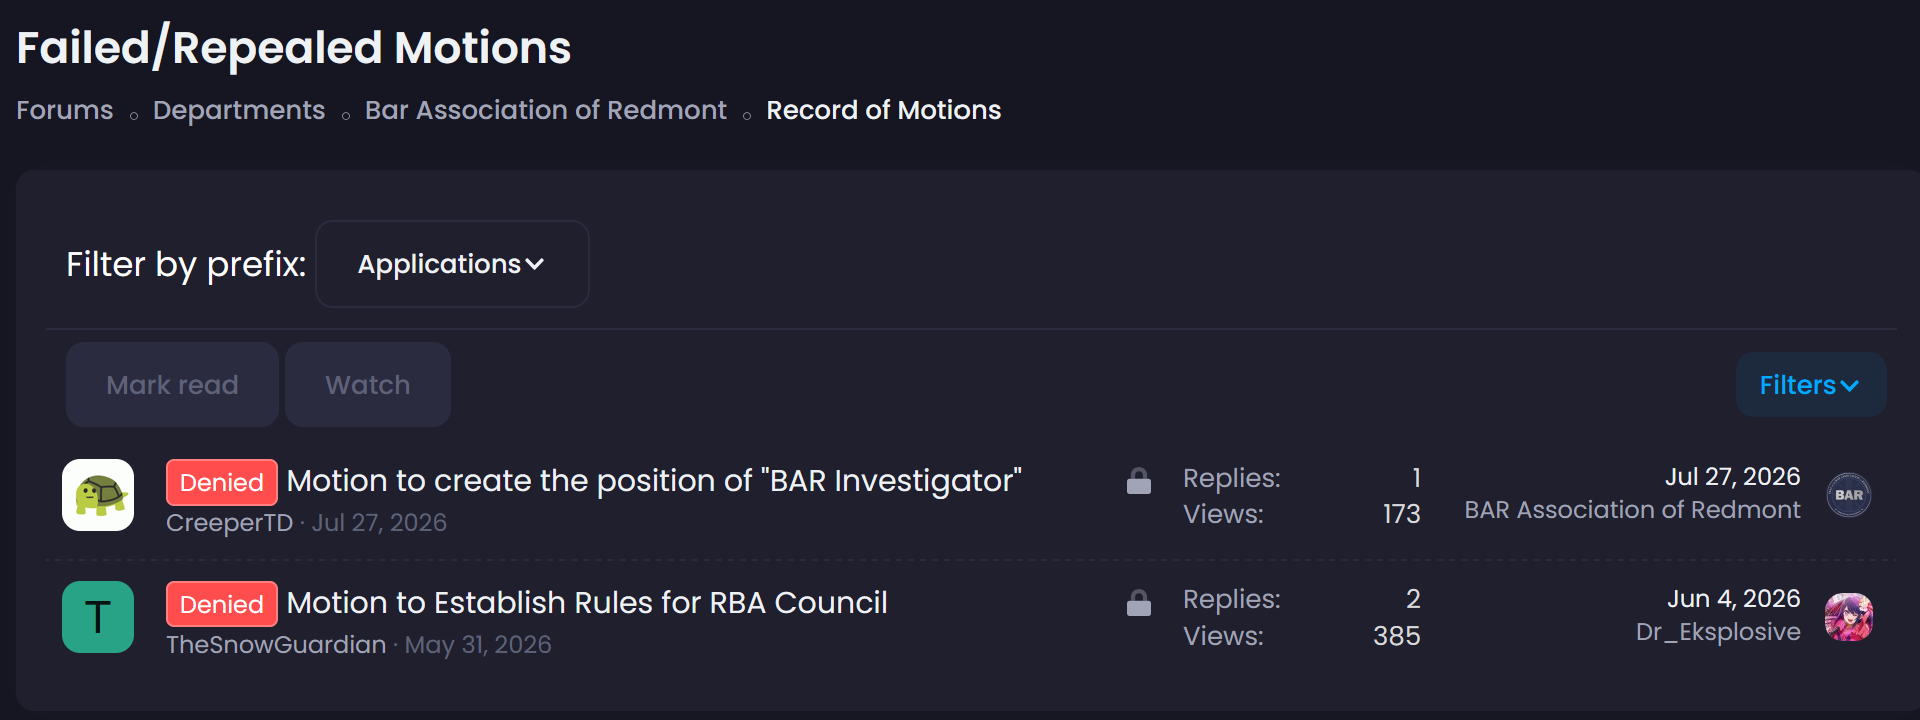The width and height of the screenshot is (1920, 720).
Task: Click Denied prefix on BAR Investigator thread
Action: (x=222, y=482)
